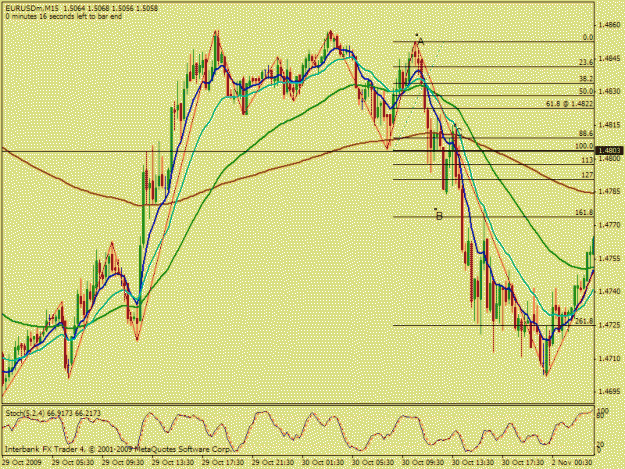625x469 pixels.
Task: Click the '30 Oct 13:30' time axis label
Action: pos(473,463)
